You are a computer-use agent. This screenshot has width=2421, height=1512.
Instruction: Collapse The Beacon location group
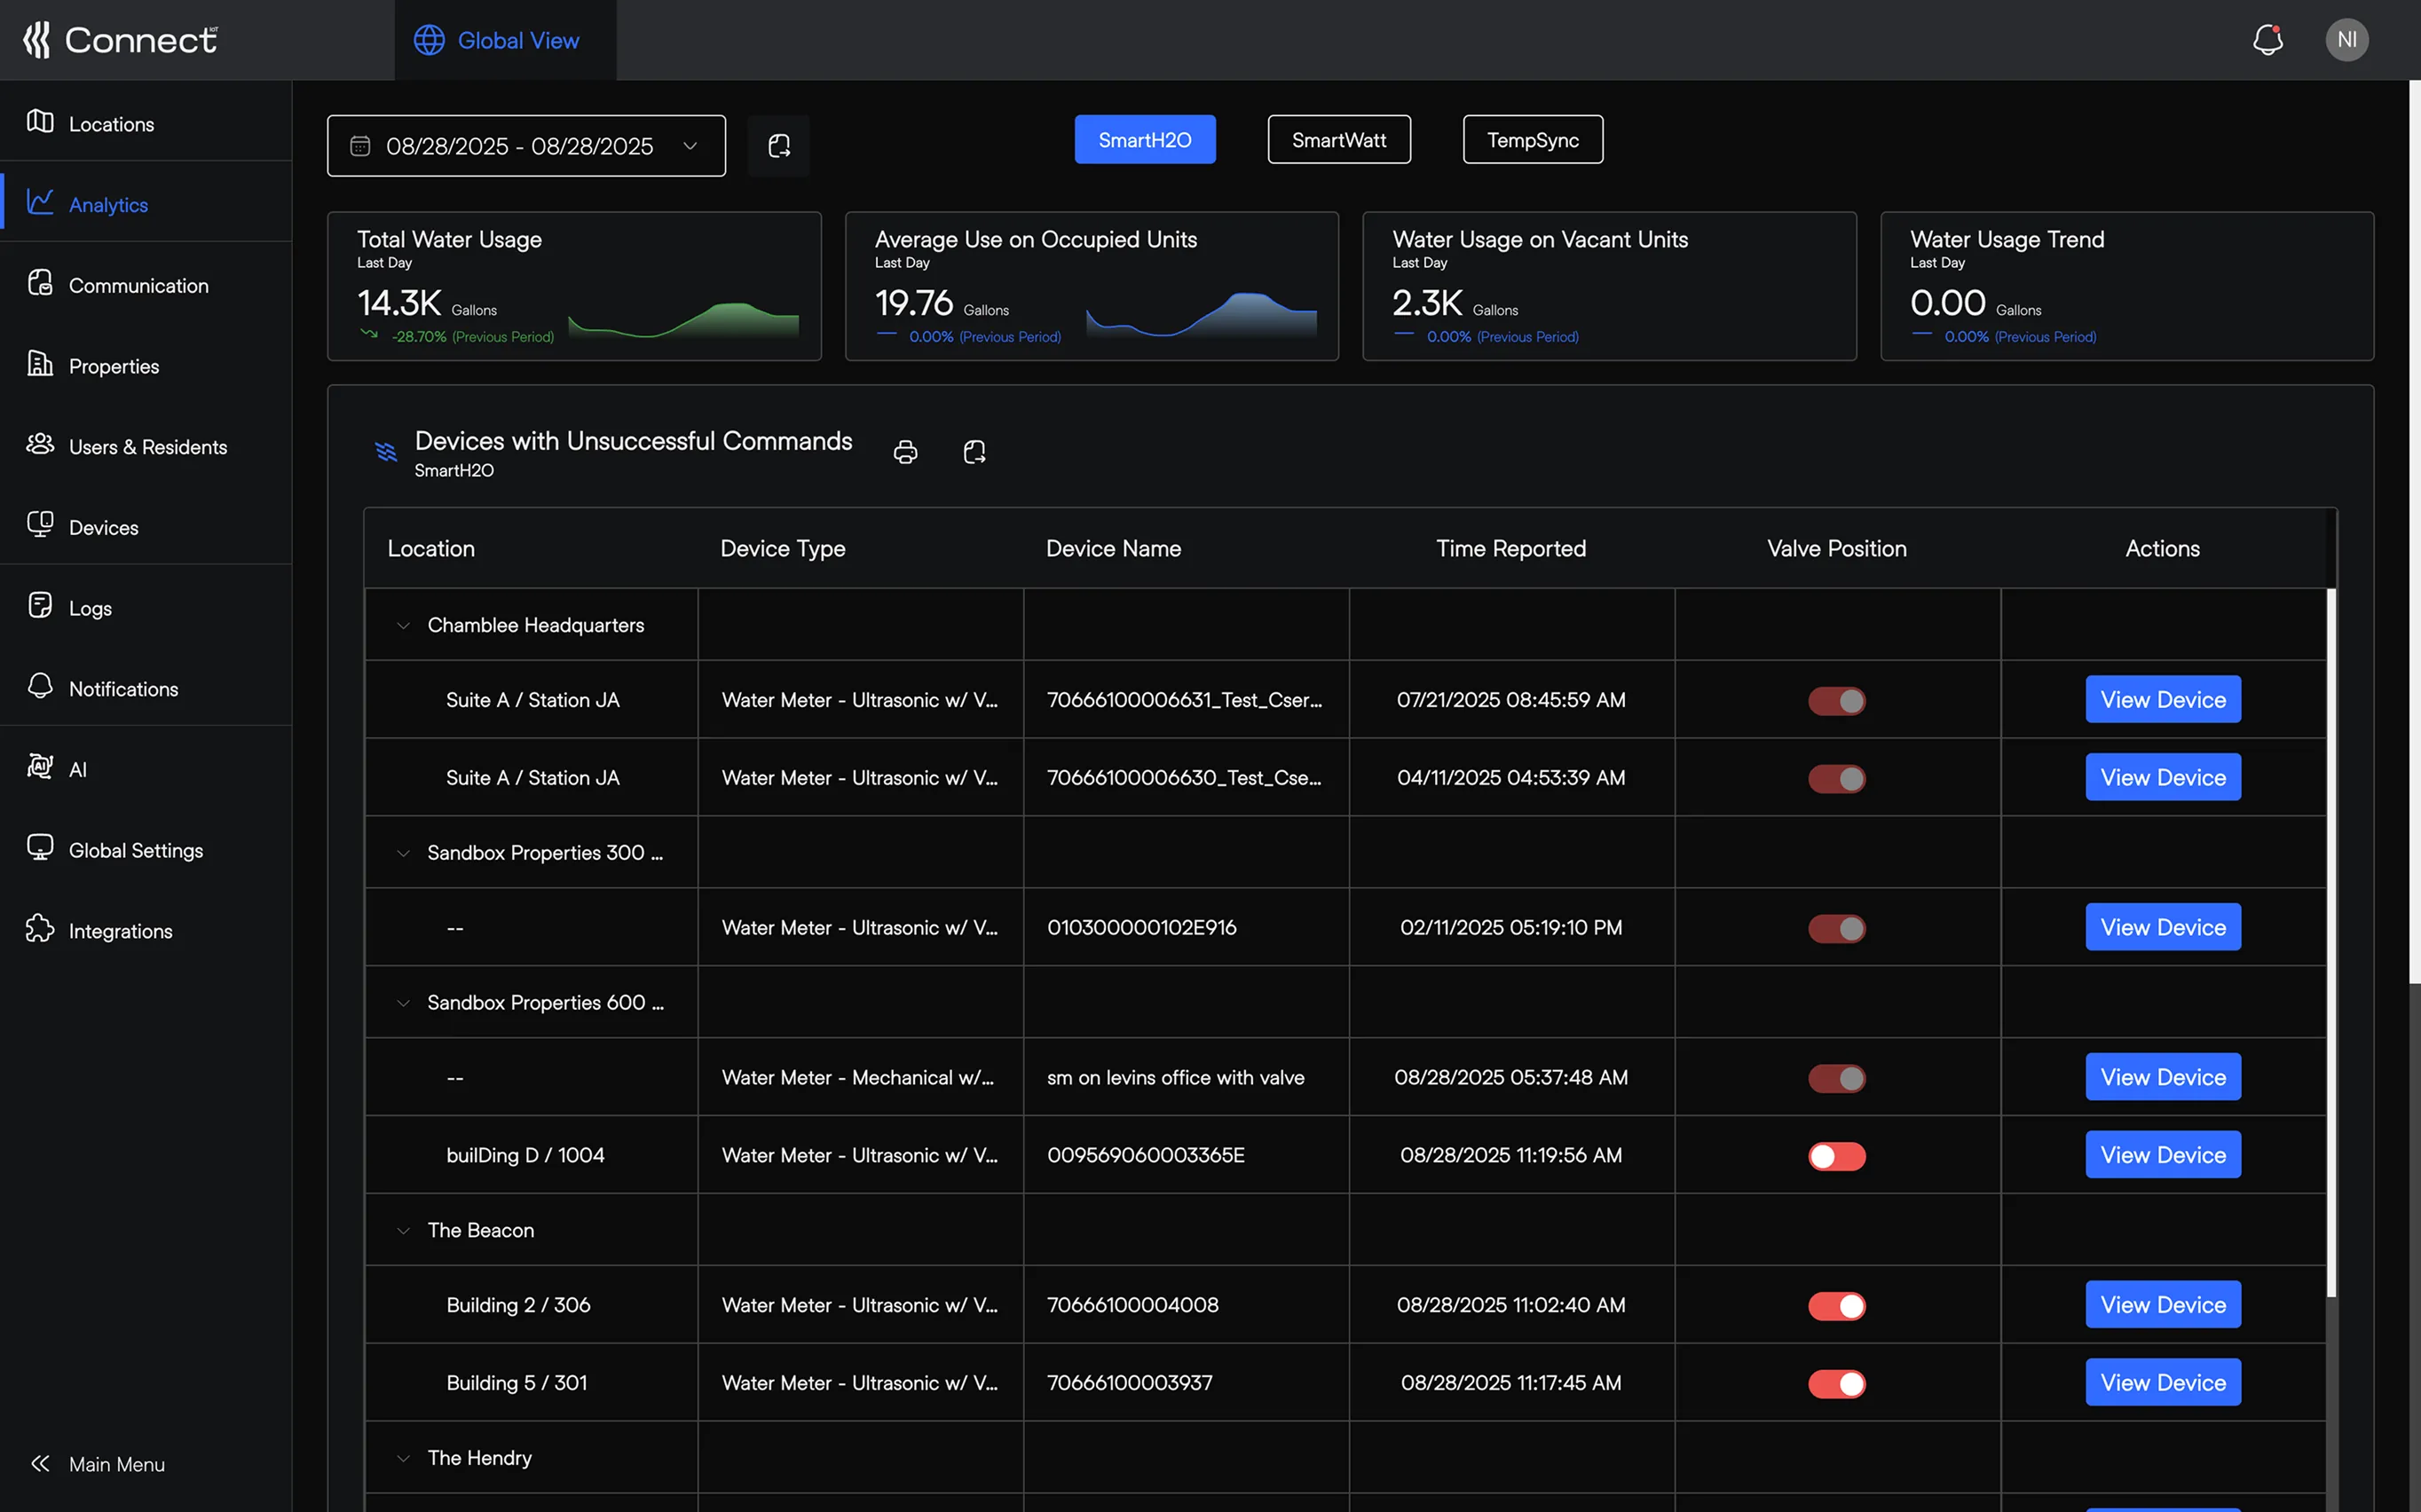(403, 1231)
